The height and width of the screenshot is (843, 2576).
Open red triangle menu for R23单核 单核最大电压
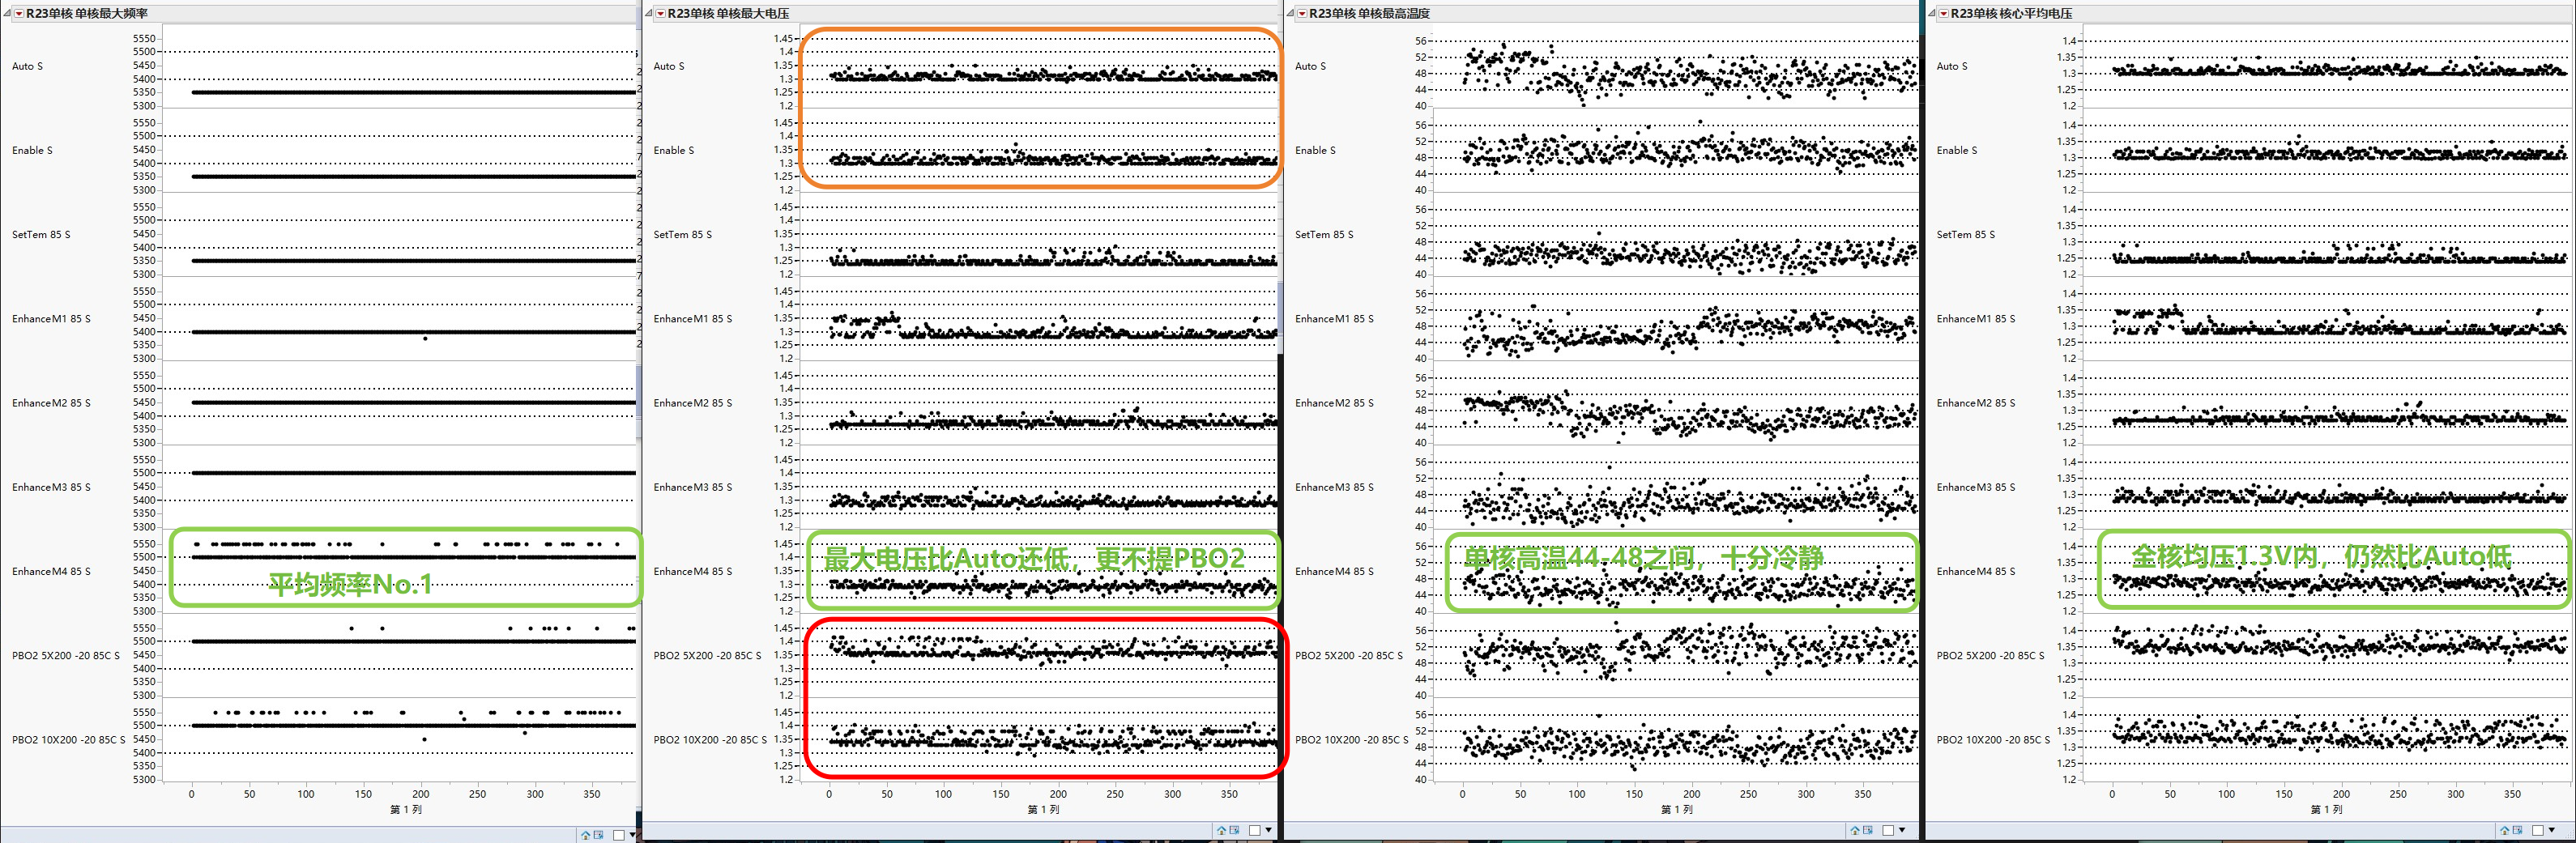click(x=660, y=14)
